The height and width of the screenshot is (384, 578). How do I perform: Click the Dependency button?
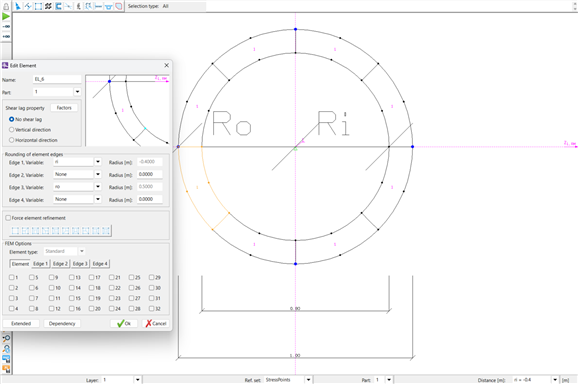[x=62, y=324]
